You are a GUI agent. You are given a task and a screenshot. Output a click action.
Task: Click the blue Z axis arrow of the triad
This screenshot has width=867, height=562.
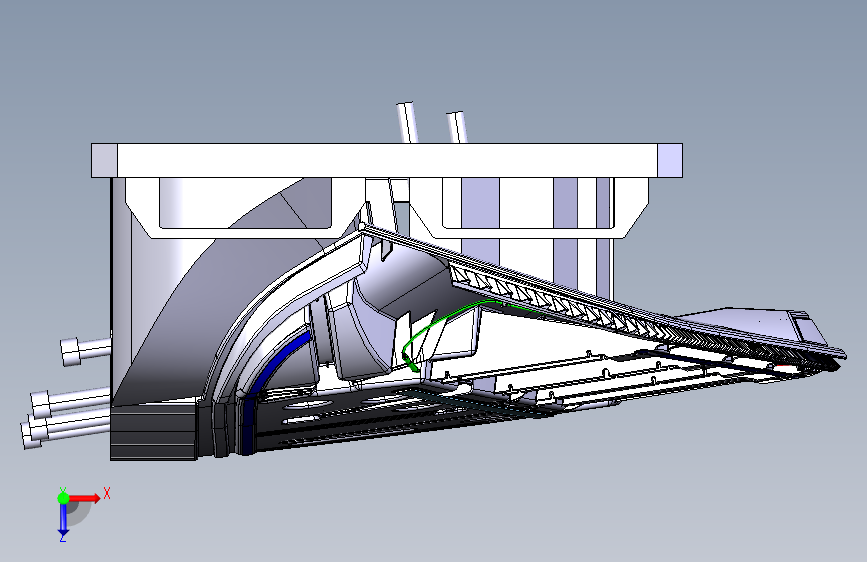63,520
